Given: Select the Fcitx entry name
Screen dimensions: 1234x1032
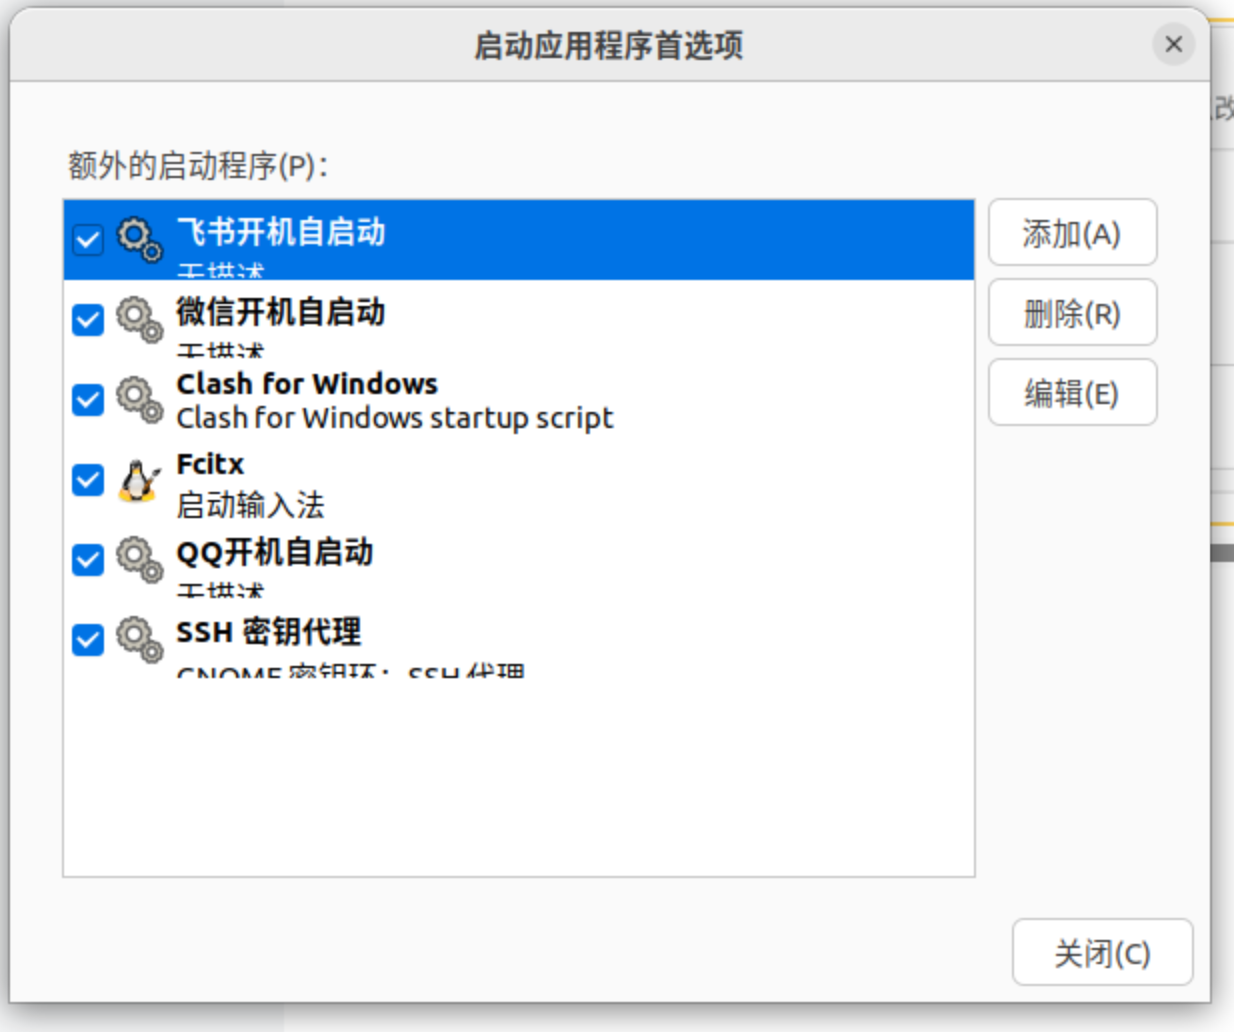Looking at the screenshot, I should tap(210, 464).
